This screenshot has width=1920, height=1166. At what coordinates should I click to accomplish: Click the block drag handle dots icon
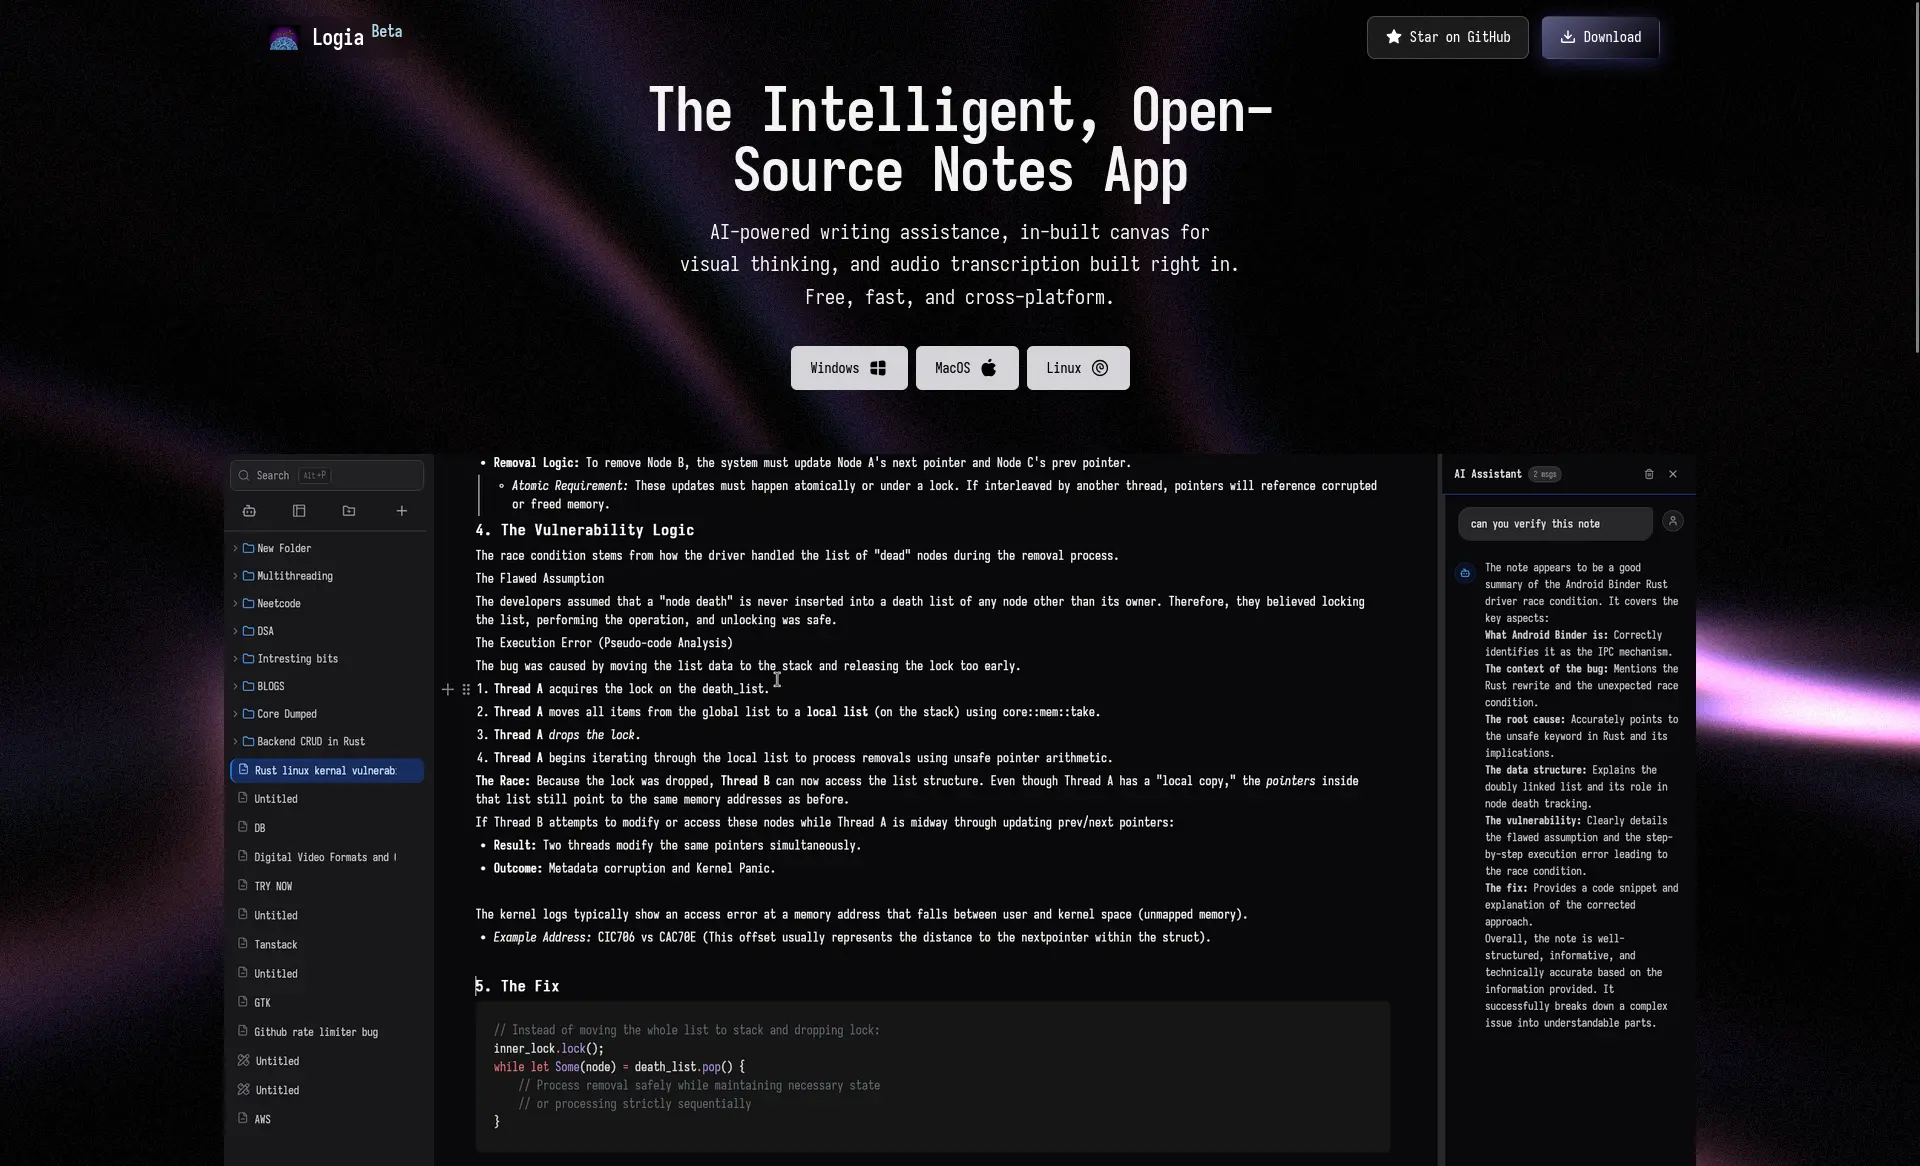[x=466, y=689]
